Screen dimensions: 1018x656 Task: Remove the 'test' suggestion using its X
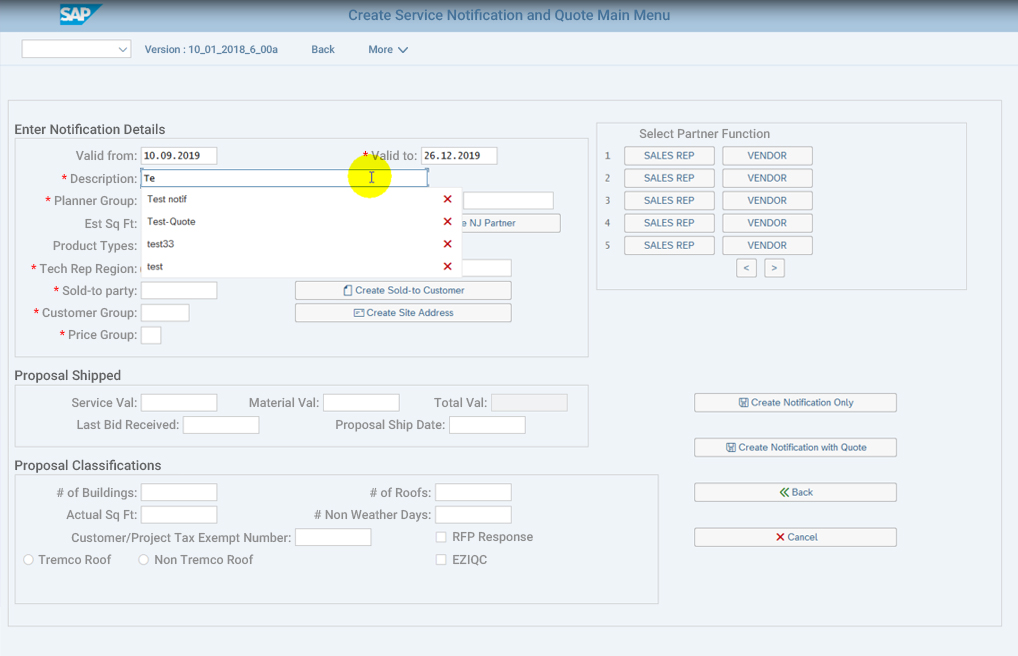point(447,267)
